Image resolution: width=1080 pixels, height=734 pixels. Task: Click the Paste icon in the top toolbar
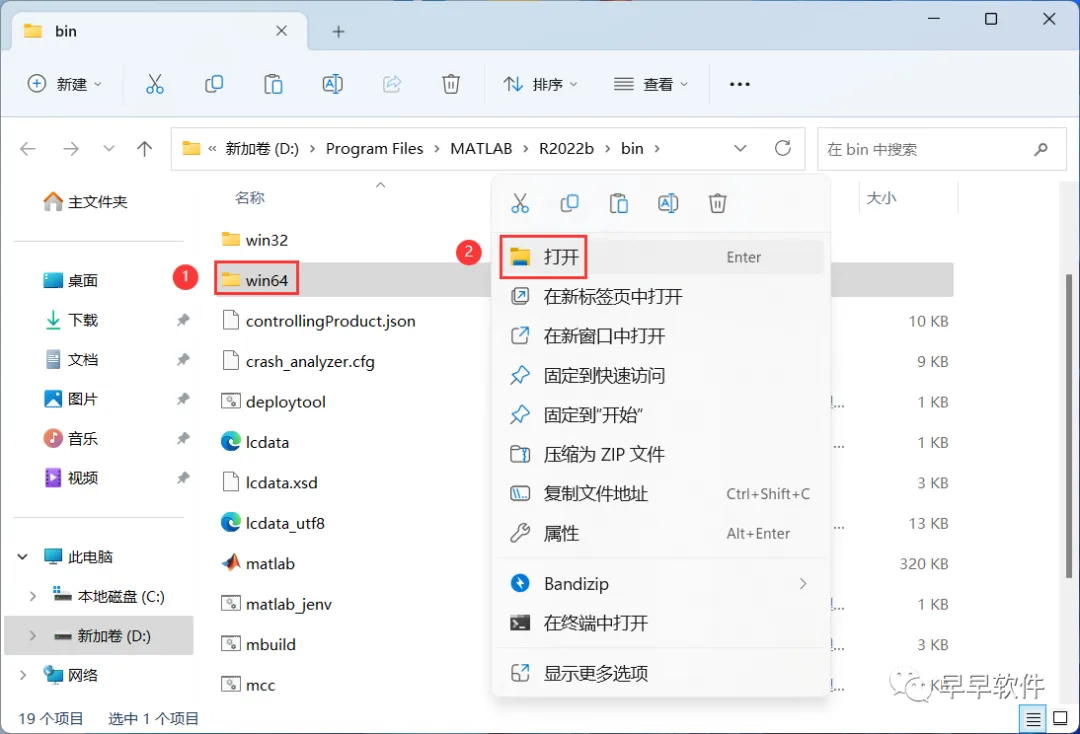pyautogui.click(x=273, y=84)
